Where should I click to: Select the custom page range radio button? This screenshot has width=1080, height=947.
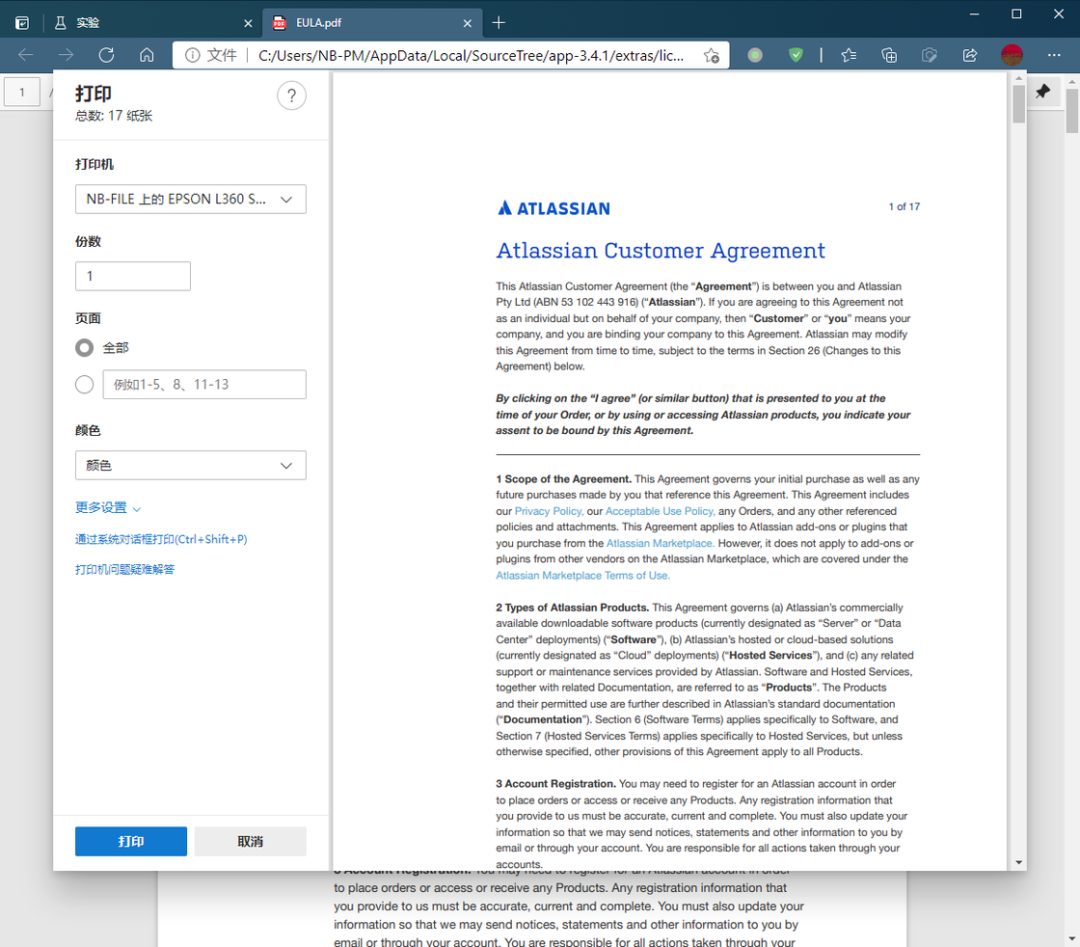tap(84, 384)
